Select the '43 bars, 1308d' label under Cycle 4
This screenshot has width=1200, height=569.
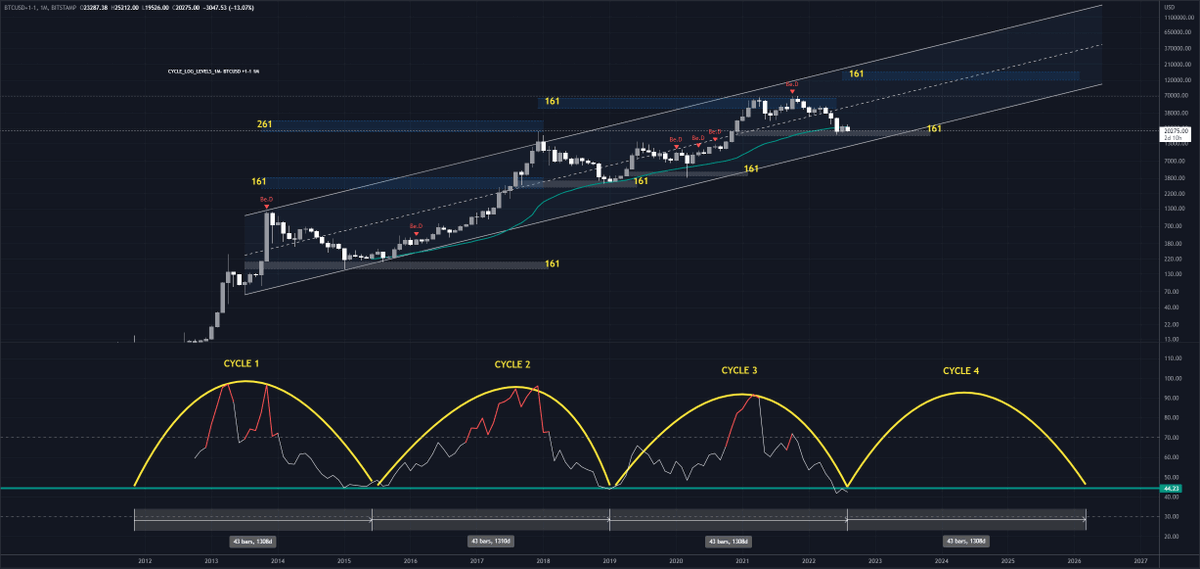966,541
